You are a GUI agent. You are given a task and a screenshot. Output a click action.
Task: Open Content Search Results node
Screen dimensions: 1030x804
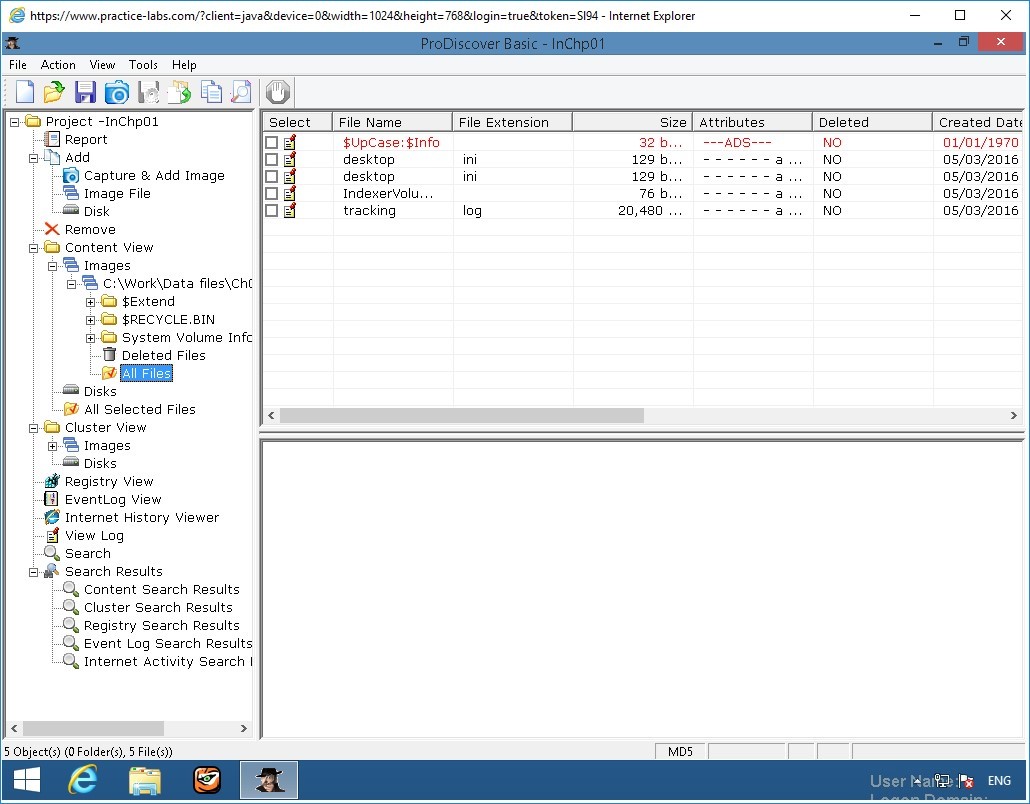[x=162, y=589]
